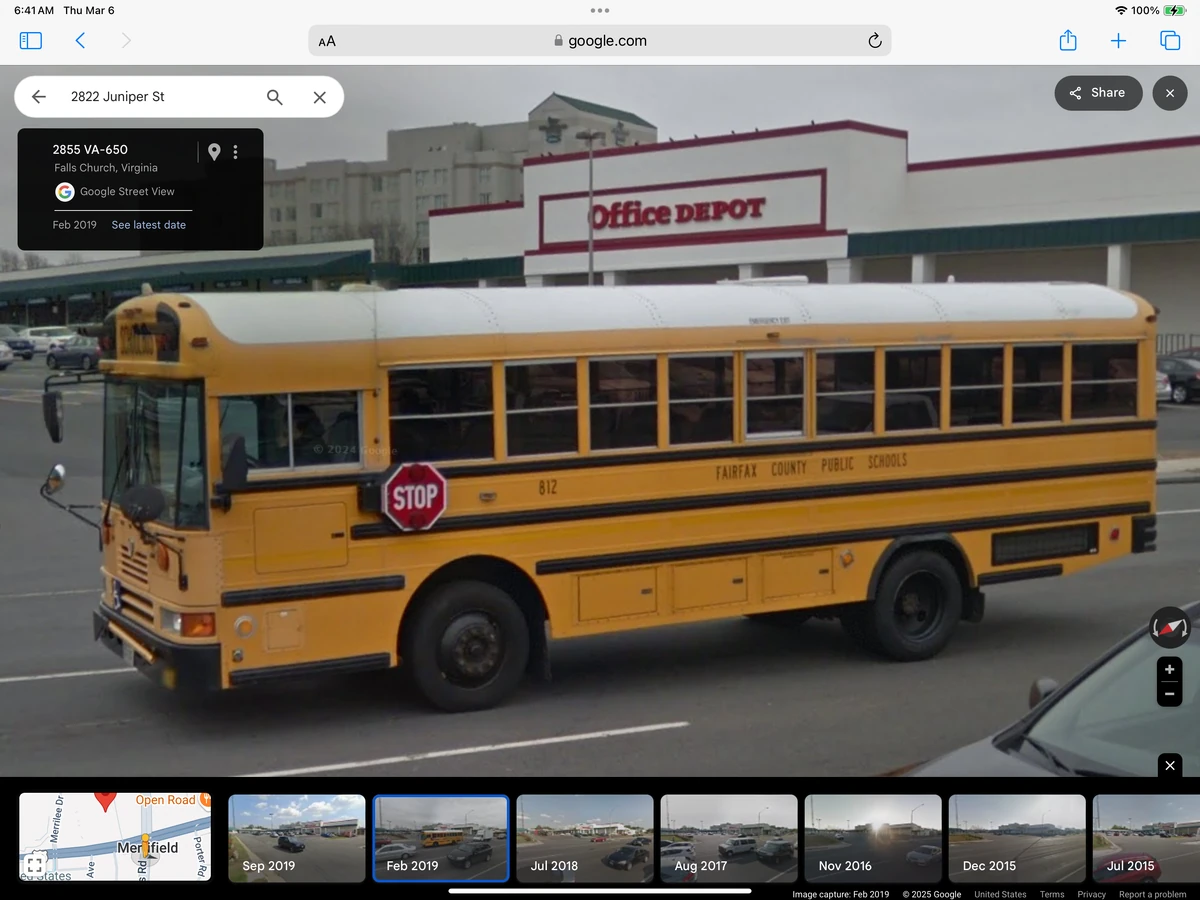Image resolution: width=1200 pixels, height=900 pixels.
Task: Click the magnifying glass search icon
Action: pyautogui.click(x=274, y=97)
